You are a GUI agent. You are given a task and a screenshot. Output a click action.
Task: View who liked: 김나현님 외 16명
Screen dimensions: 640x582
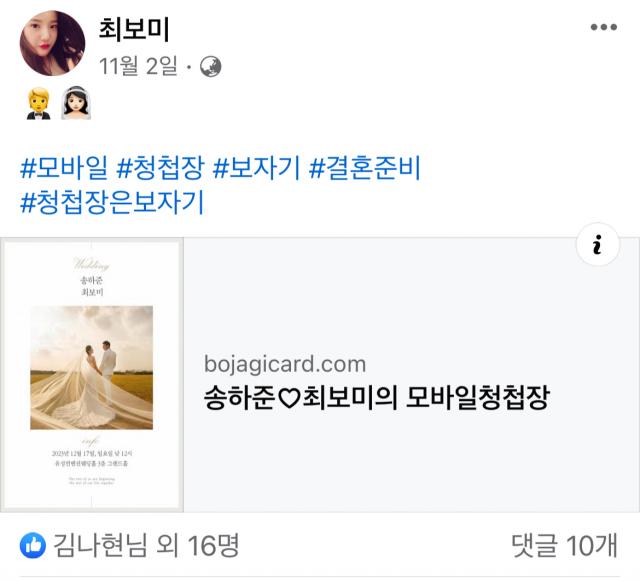coord(146,545)
